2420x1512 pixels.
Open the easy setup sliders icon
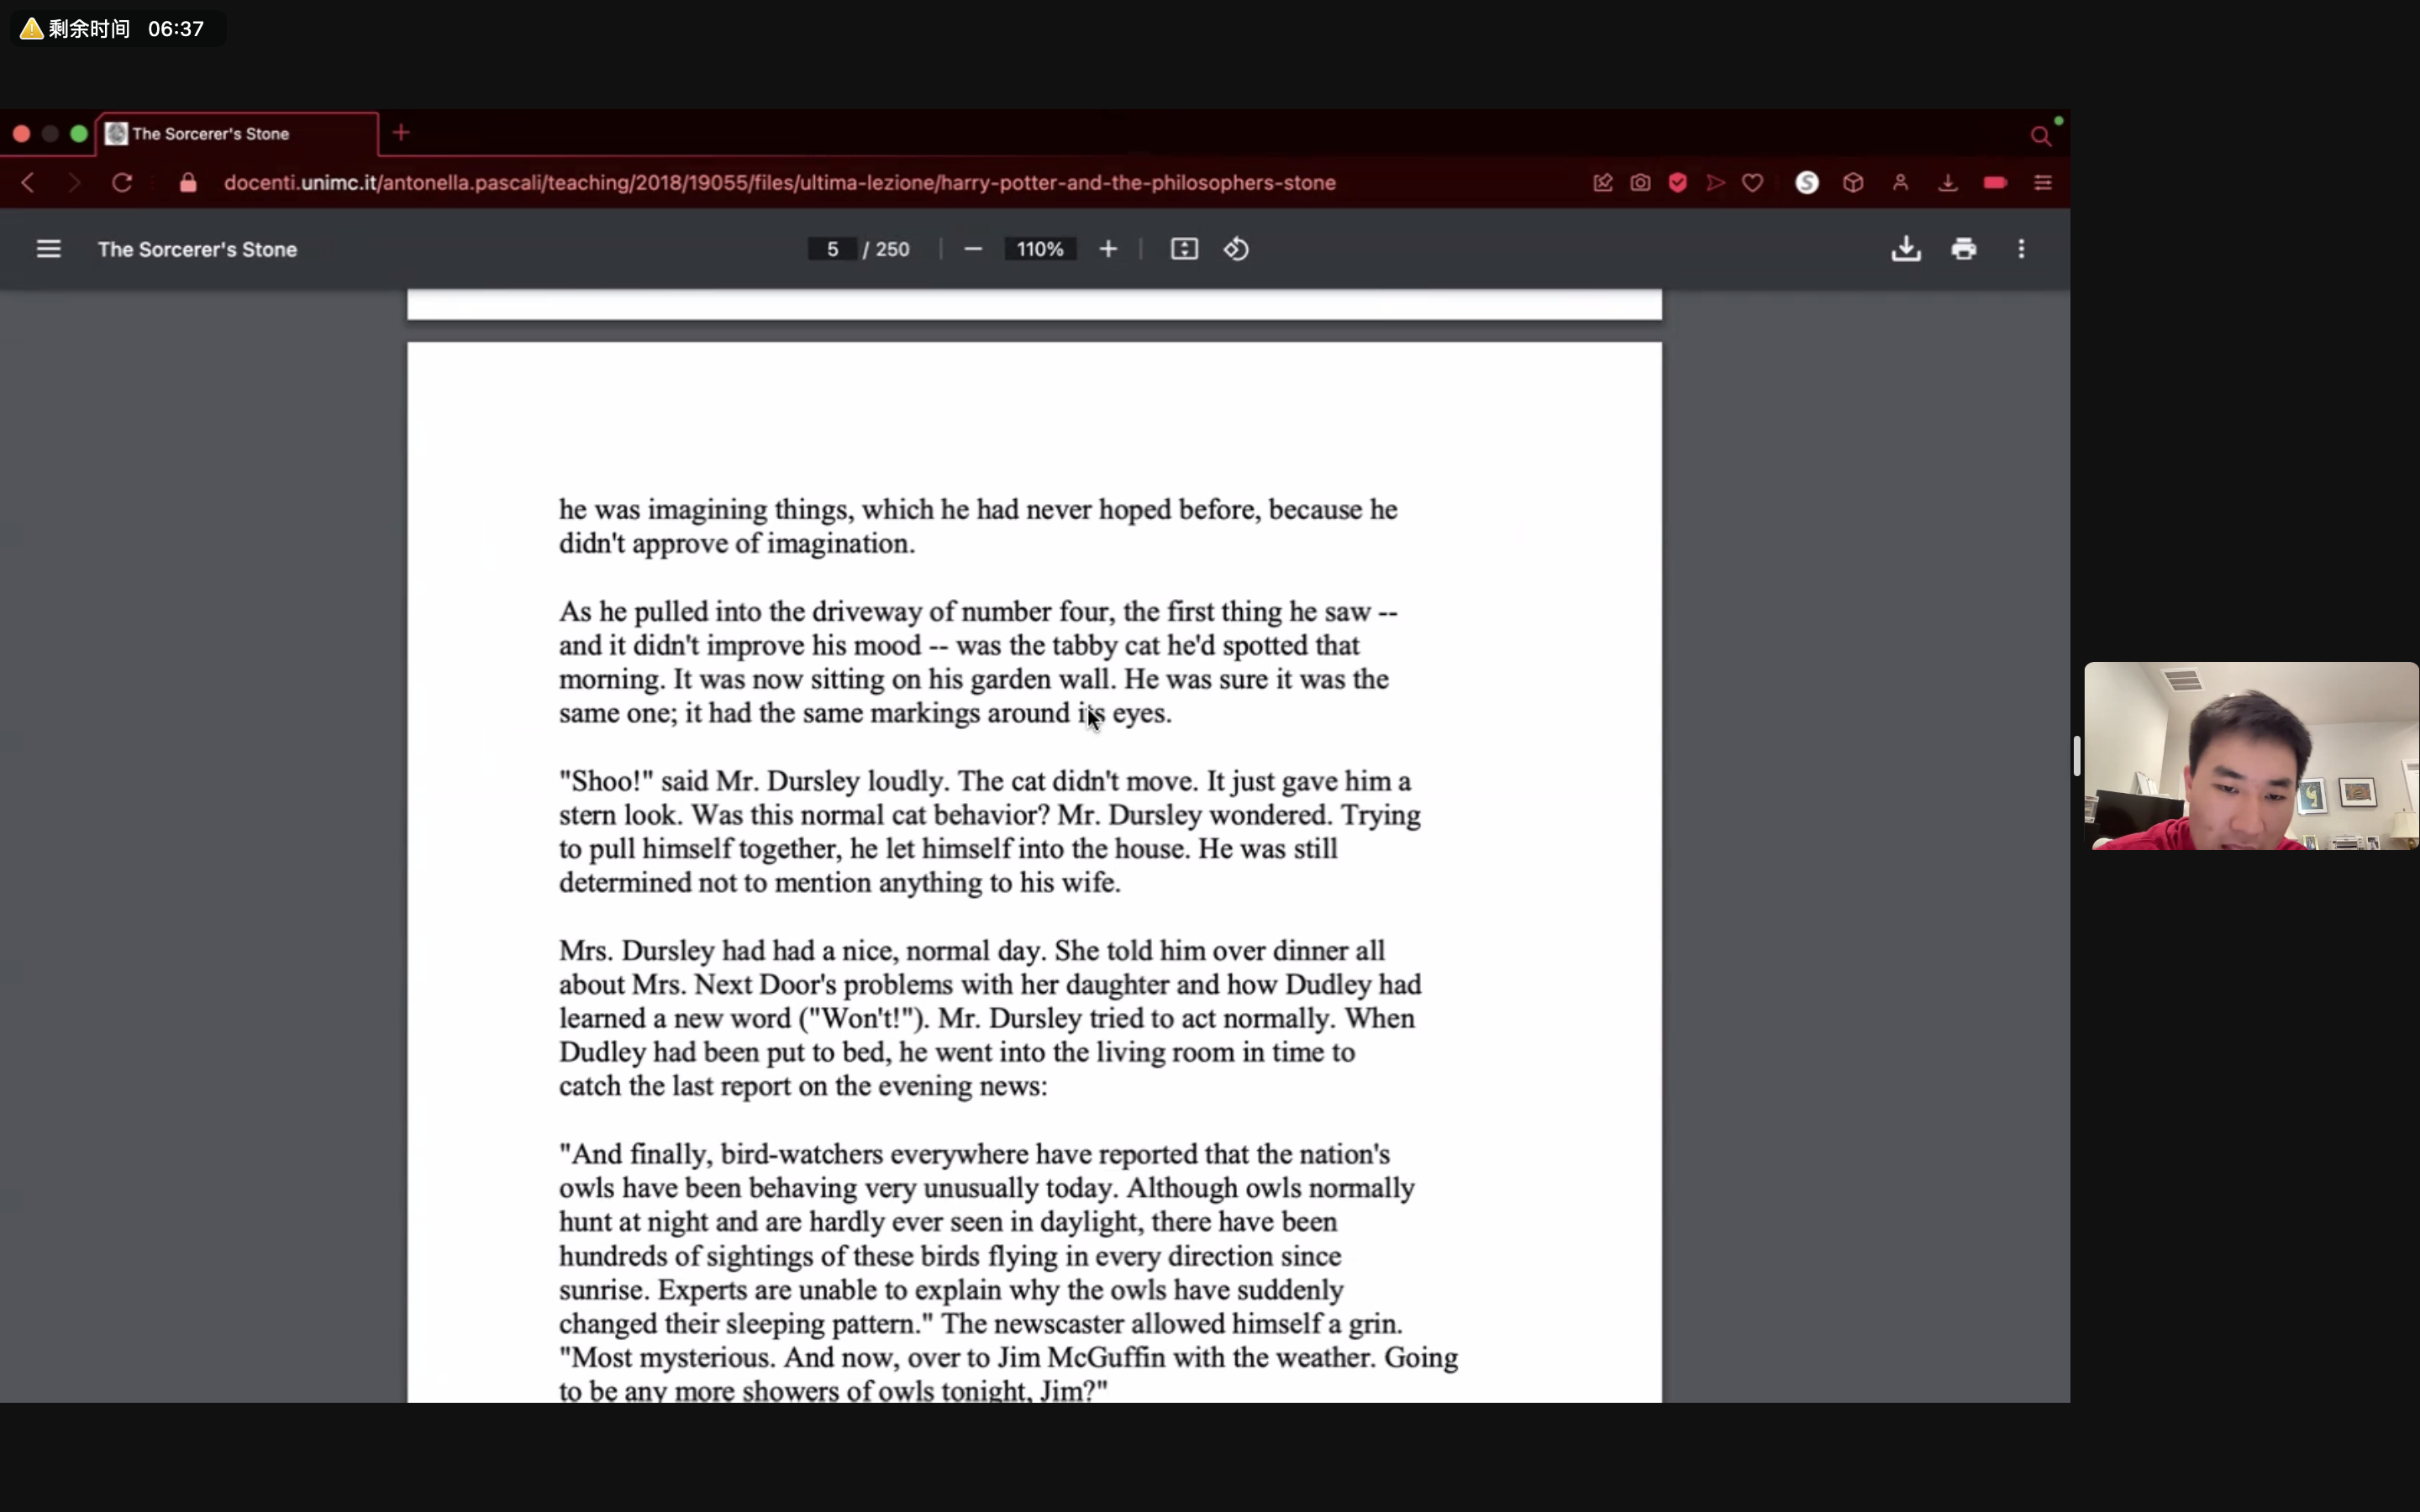[x=2043, y=183]
